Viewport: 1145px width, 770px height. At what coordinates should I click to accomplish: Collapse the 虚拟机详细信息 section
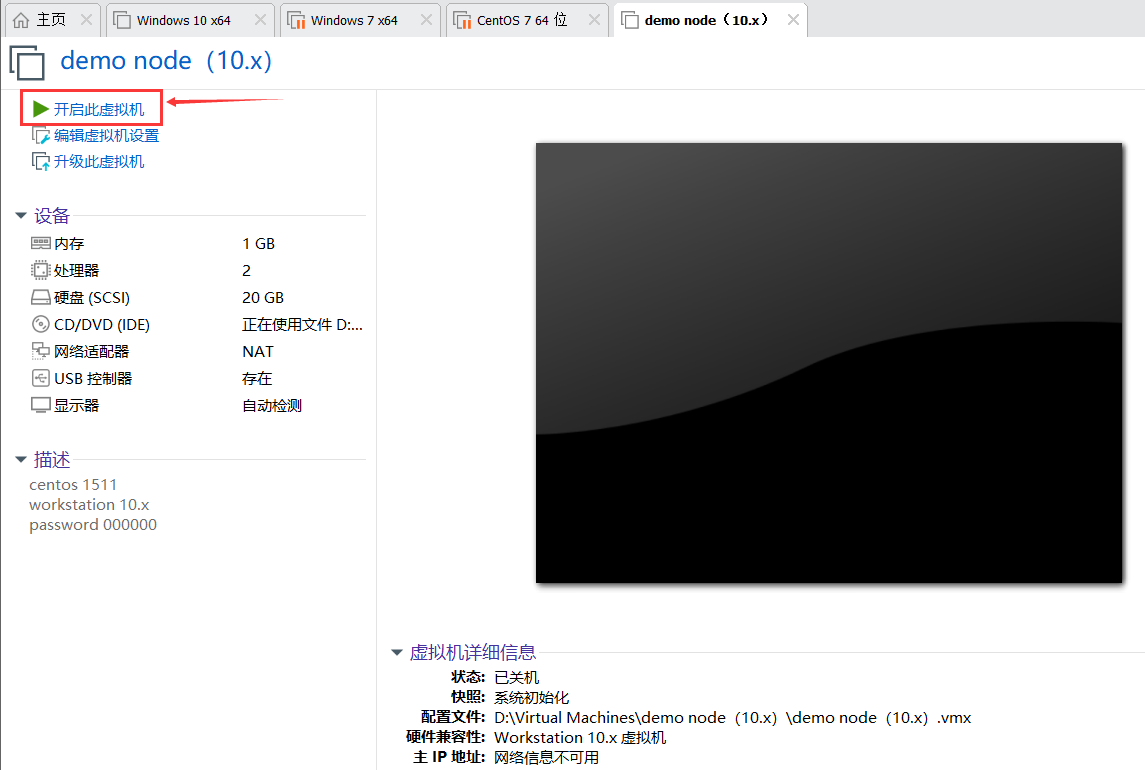397,651
